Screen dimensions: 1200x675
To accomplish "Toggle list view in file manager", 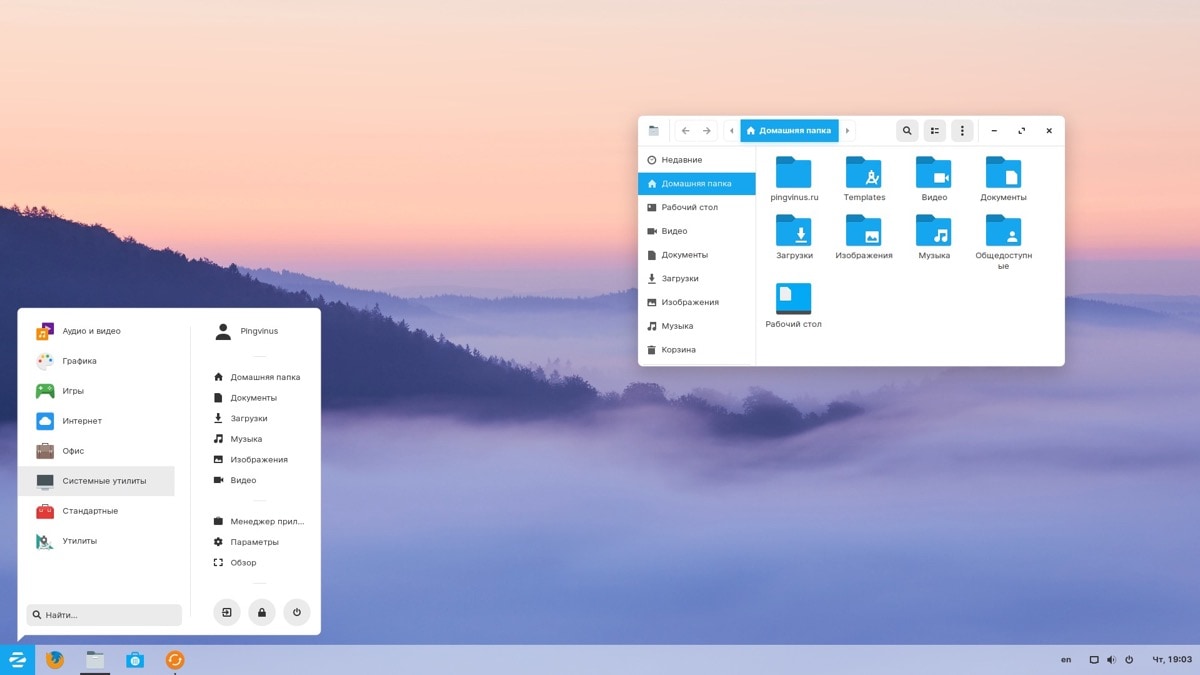I will (x=934, y=131).
